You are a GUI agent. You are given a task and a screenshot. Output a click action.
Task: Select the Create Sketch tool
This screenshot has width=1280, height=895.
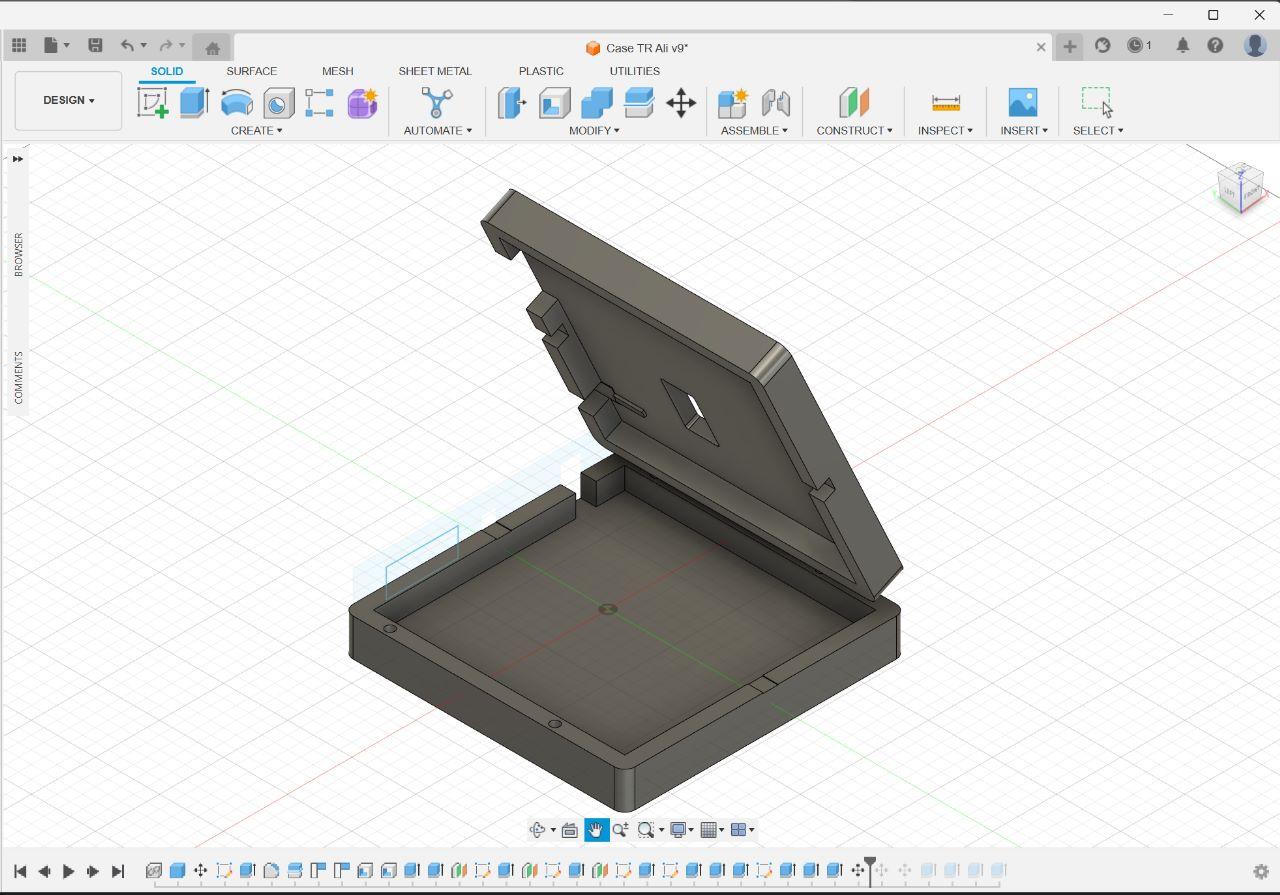coord(152,102)
